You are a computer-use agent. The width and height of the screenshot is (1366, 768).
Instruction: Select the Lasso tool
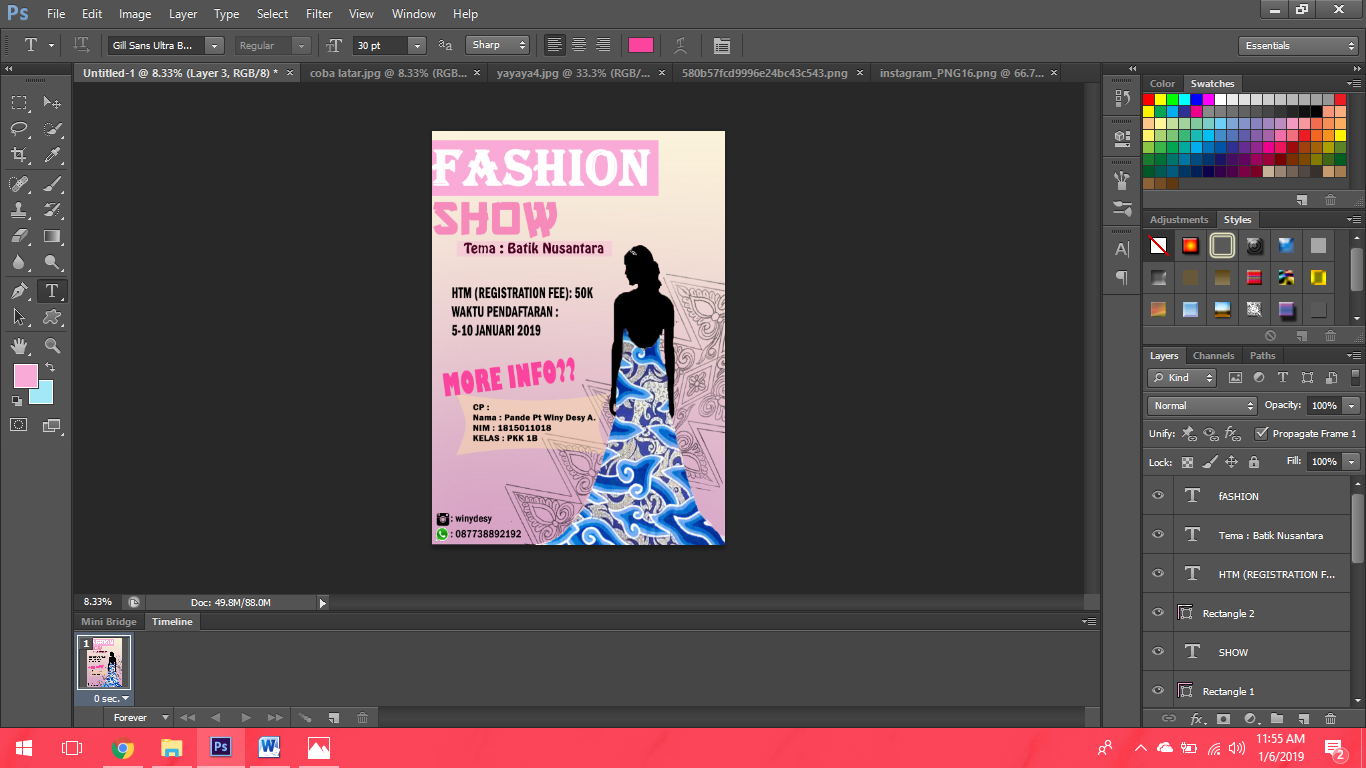pyautogui.click(x=19, y=128)
